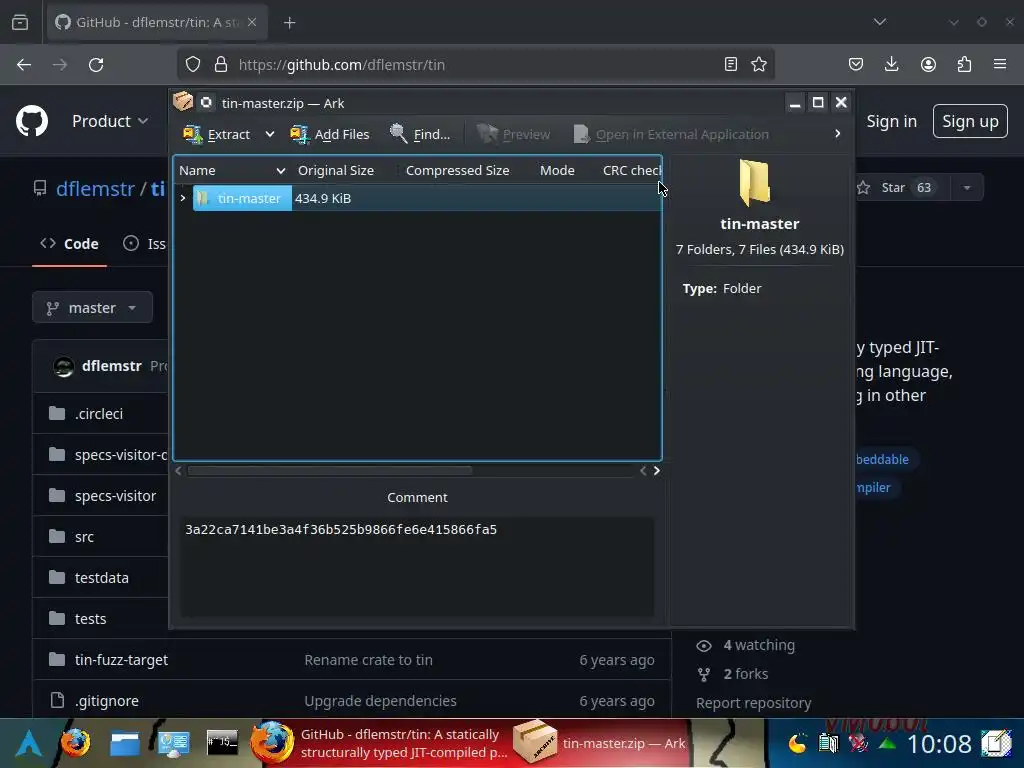Open Pocket save icon
This screenshot has width=1024, height=768.
856,64
